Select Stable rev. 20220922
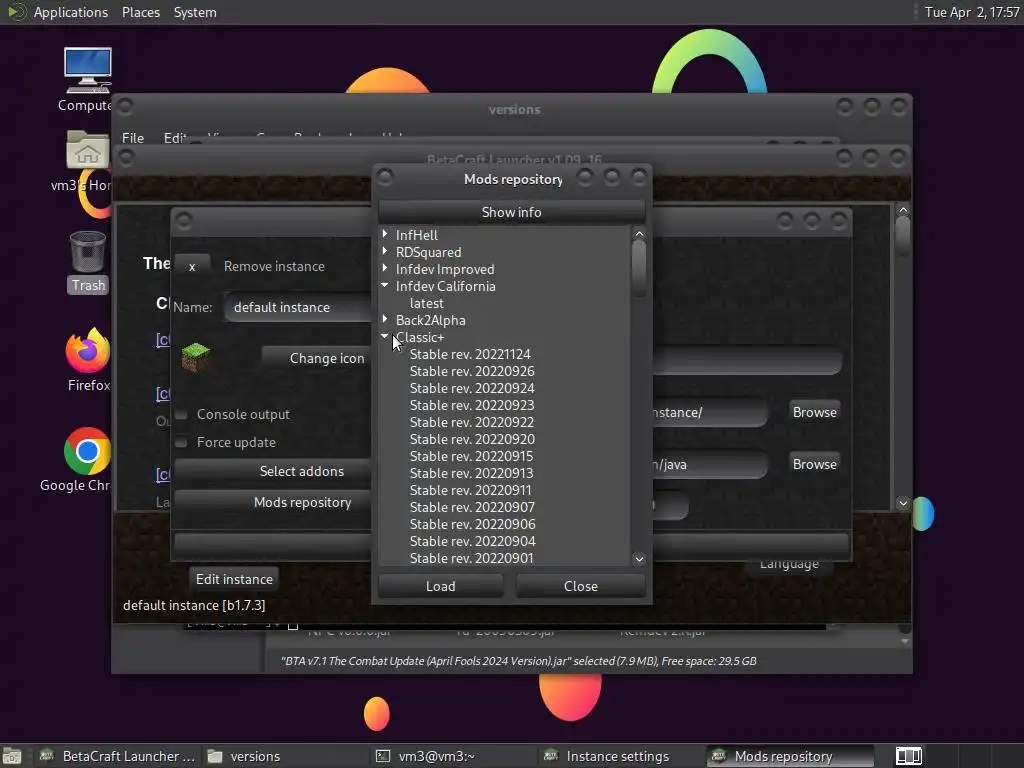Image resolution: width=1024 pixels, height=768 pixels. (472, 422)
